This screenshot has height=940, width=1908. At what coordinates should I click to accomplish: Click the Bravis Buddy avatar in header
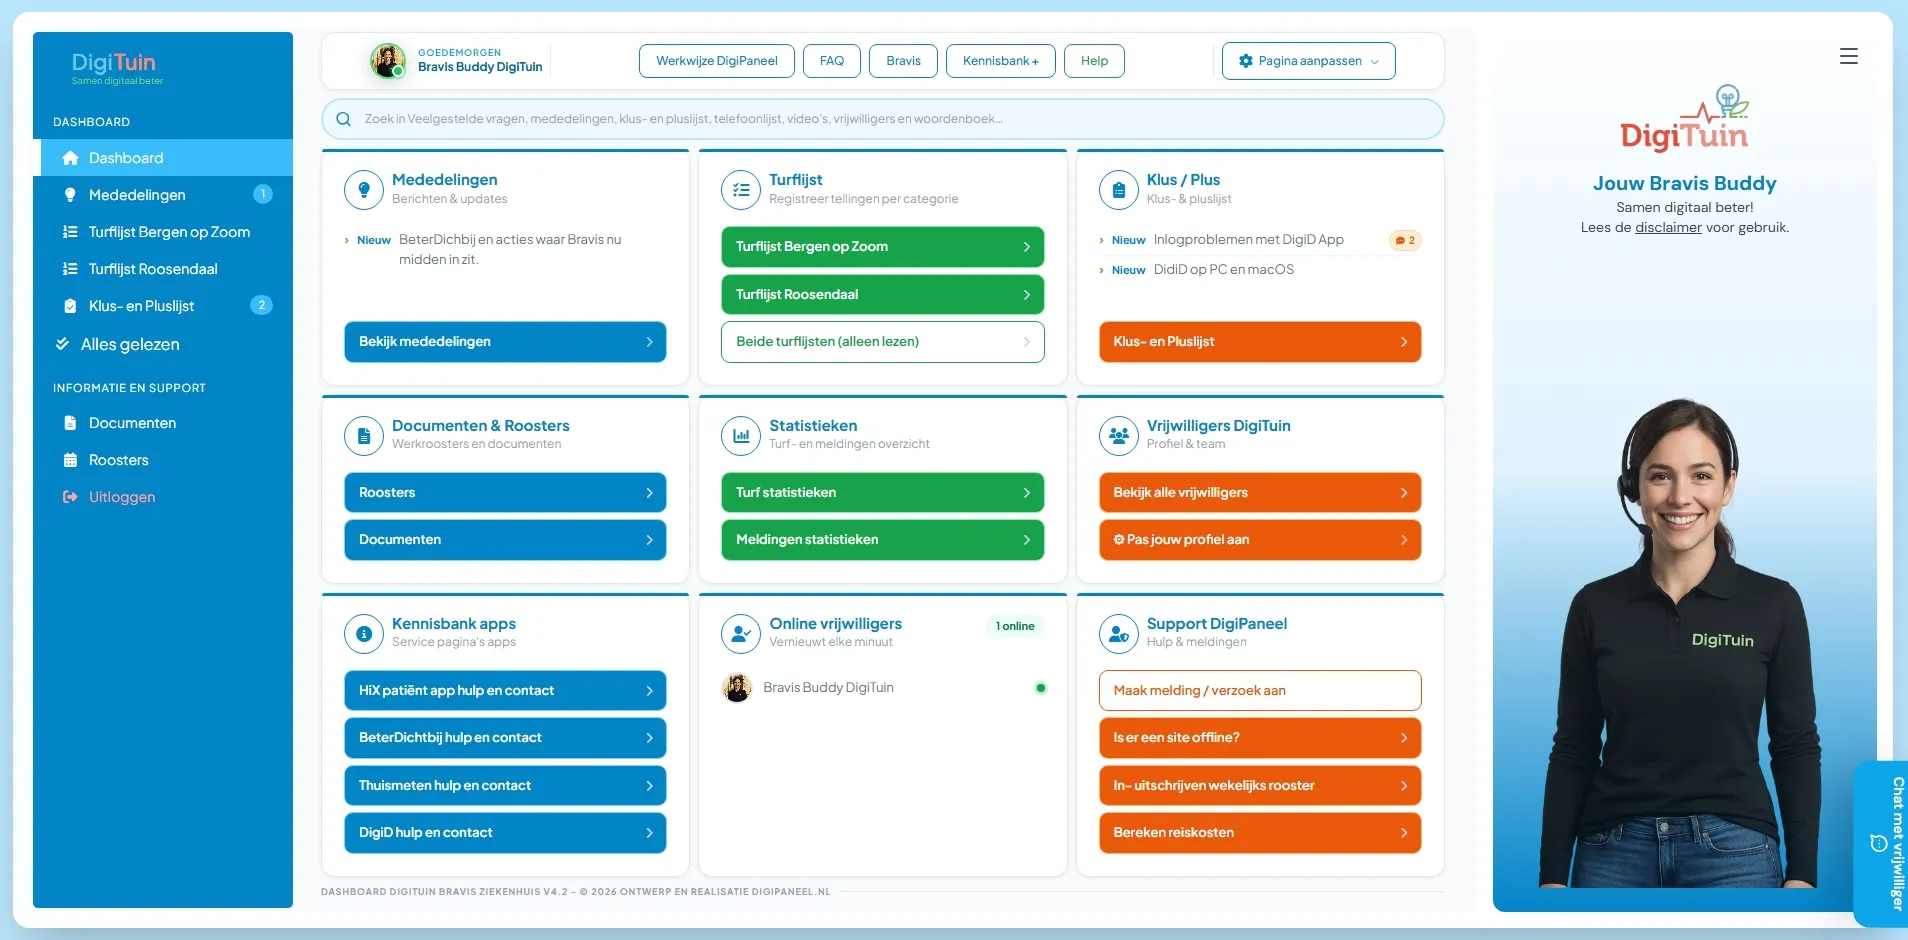point(388,61)
